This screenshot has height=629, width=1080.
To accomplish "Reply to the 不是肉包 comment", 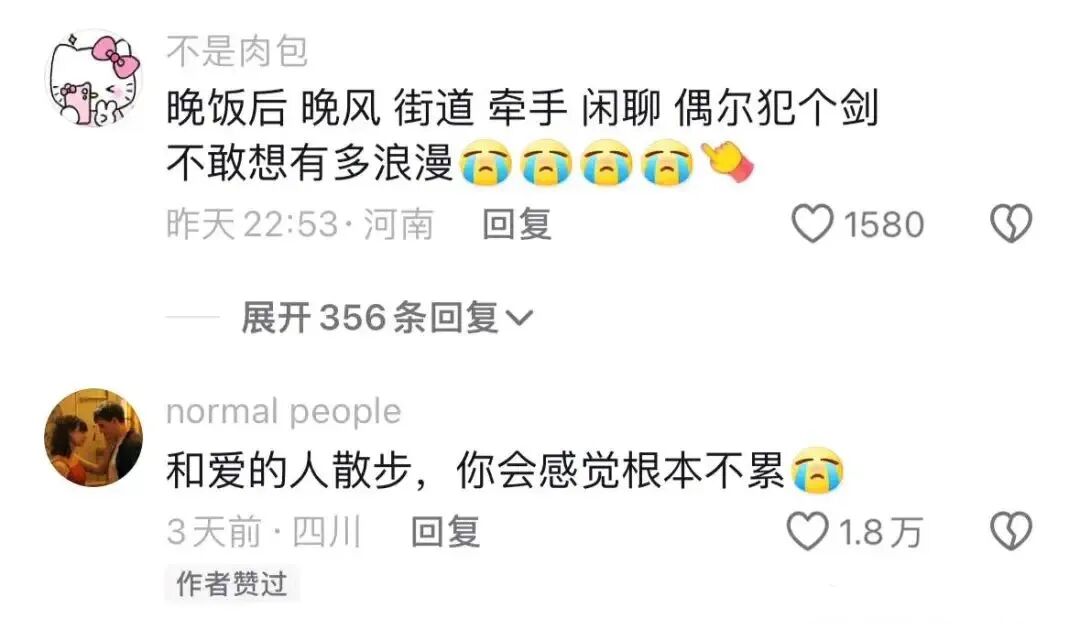I will [x=517, y=225].
